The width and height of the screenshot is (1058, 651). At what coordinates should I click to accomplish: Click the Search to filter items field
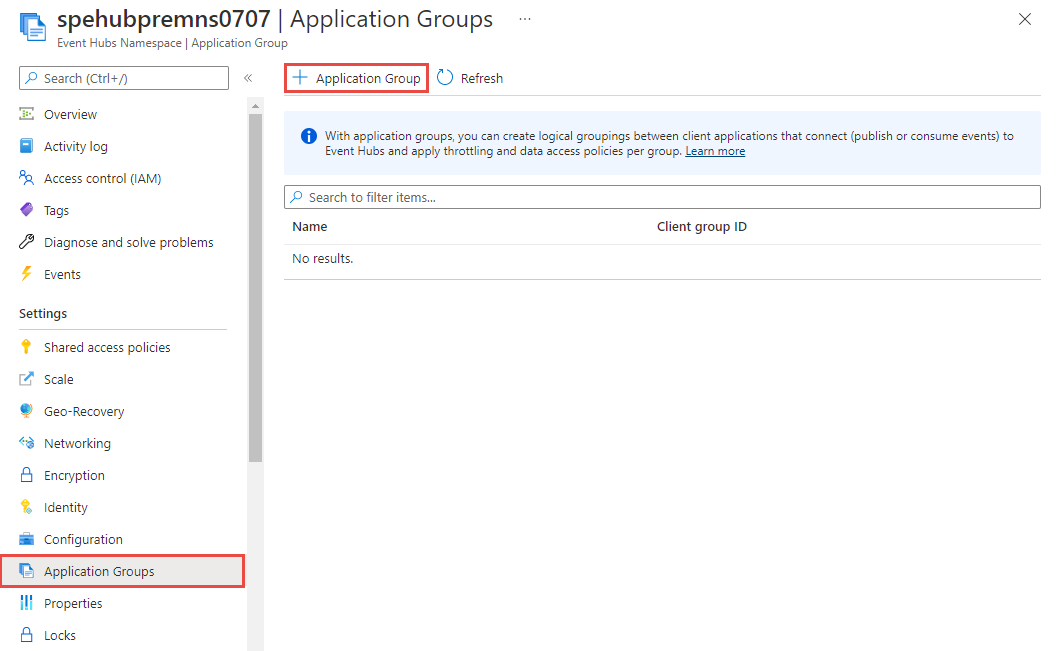pyautogui.click(x=662, y=197)
